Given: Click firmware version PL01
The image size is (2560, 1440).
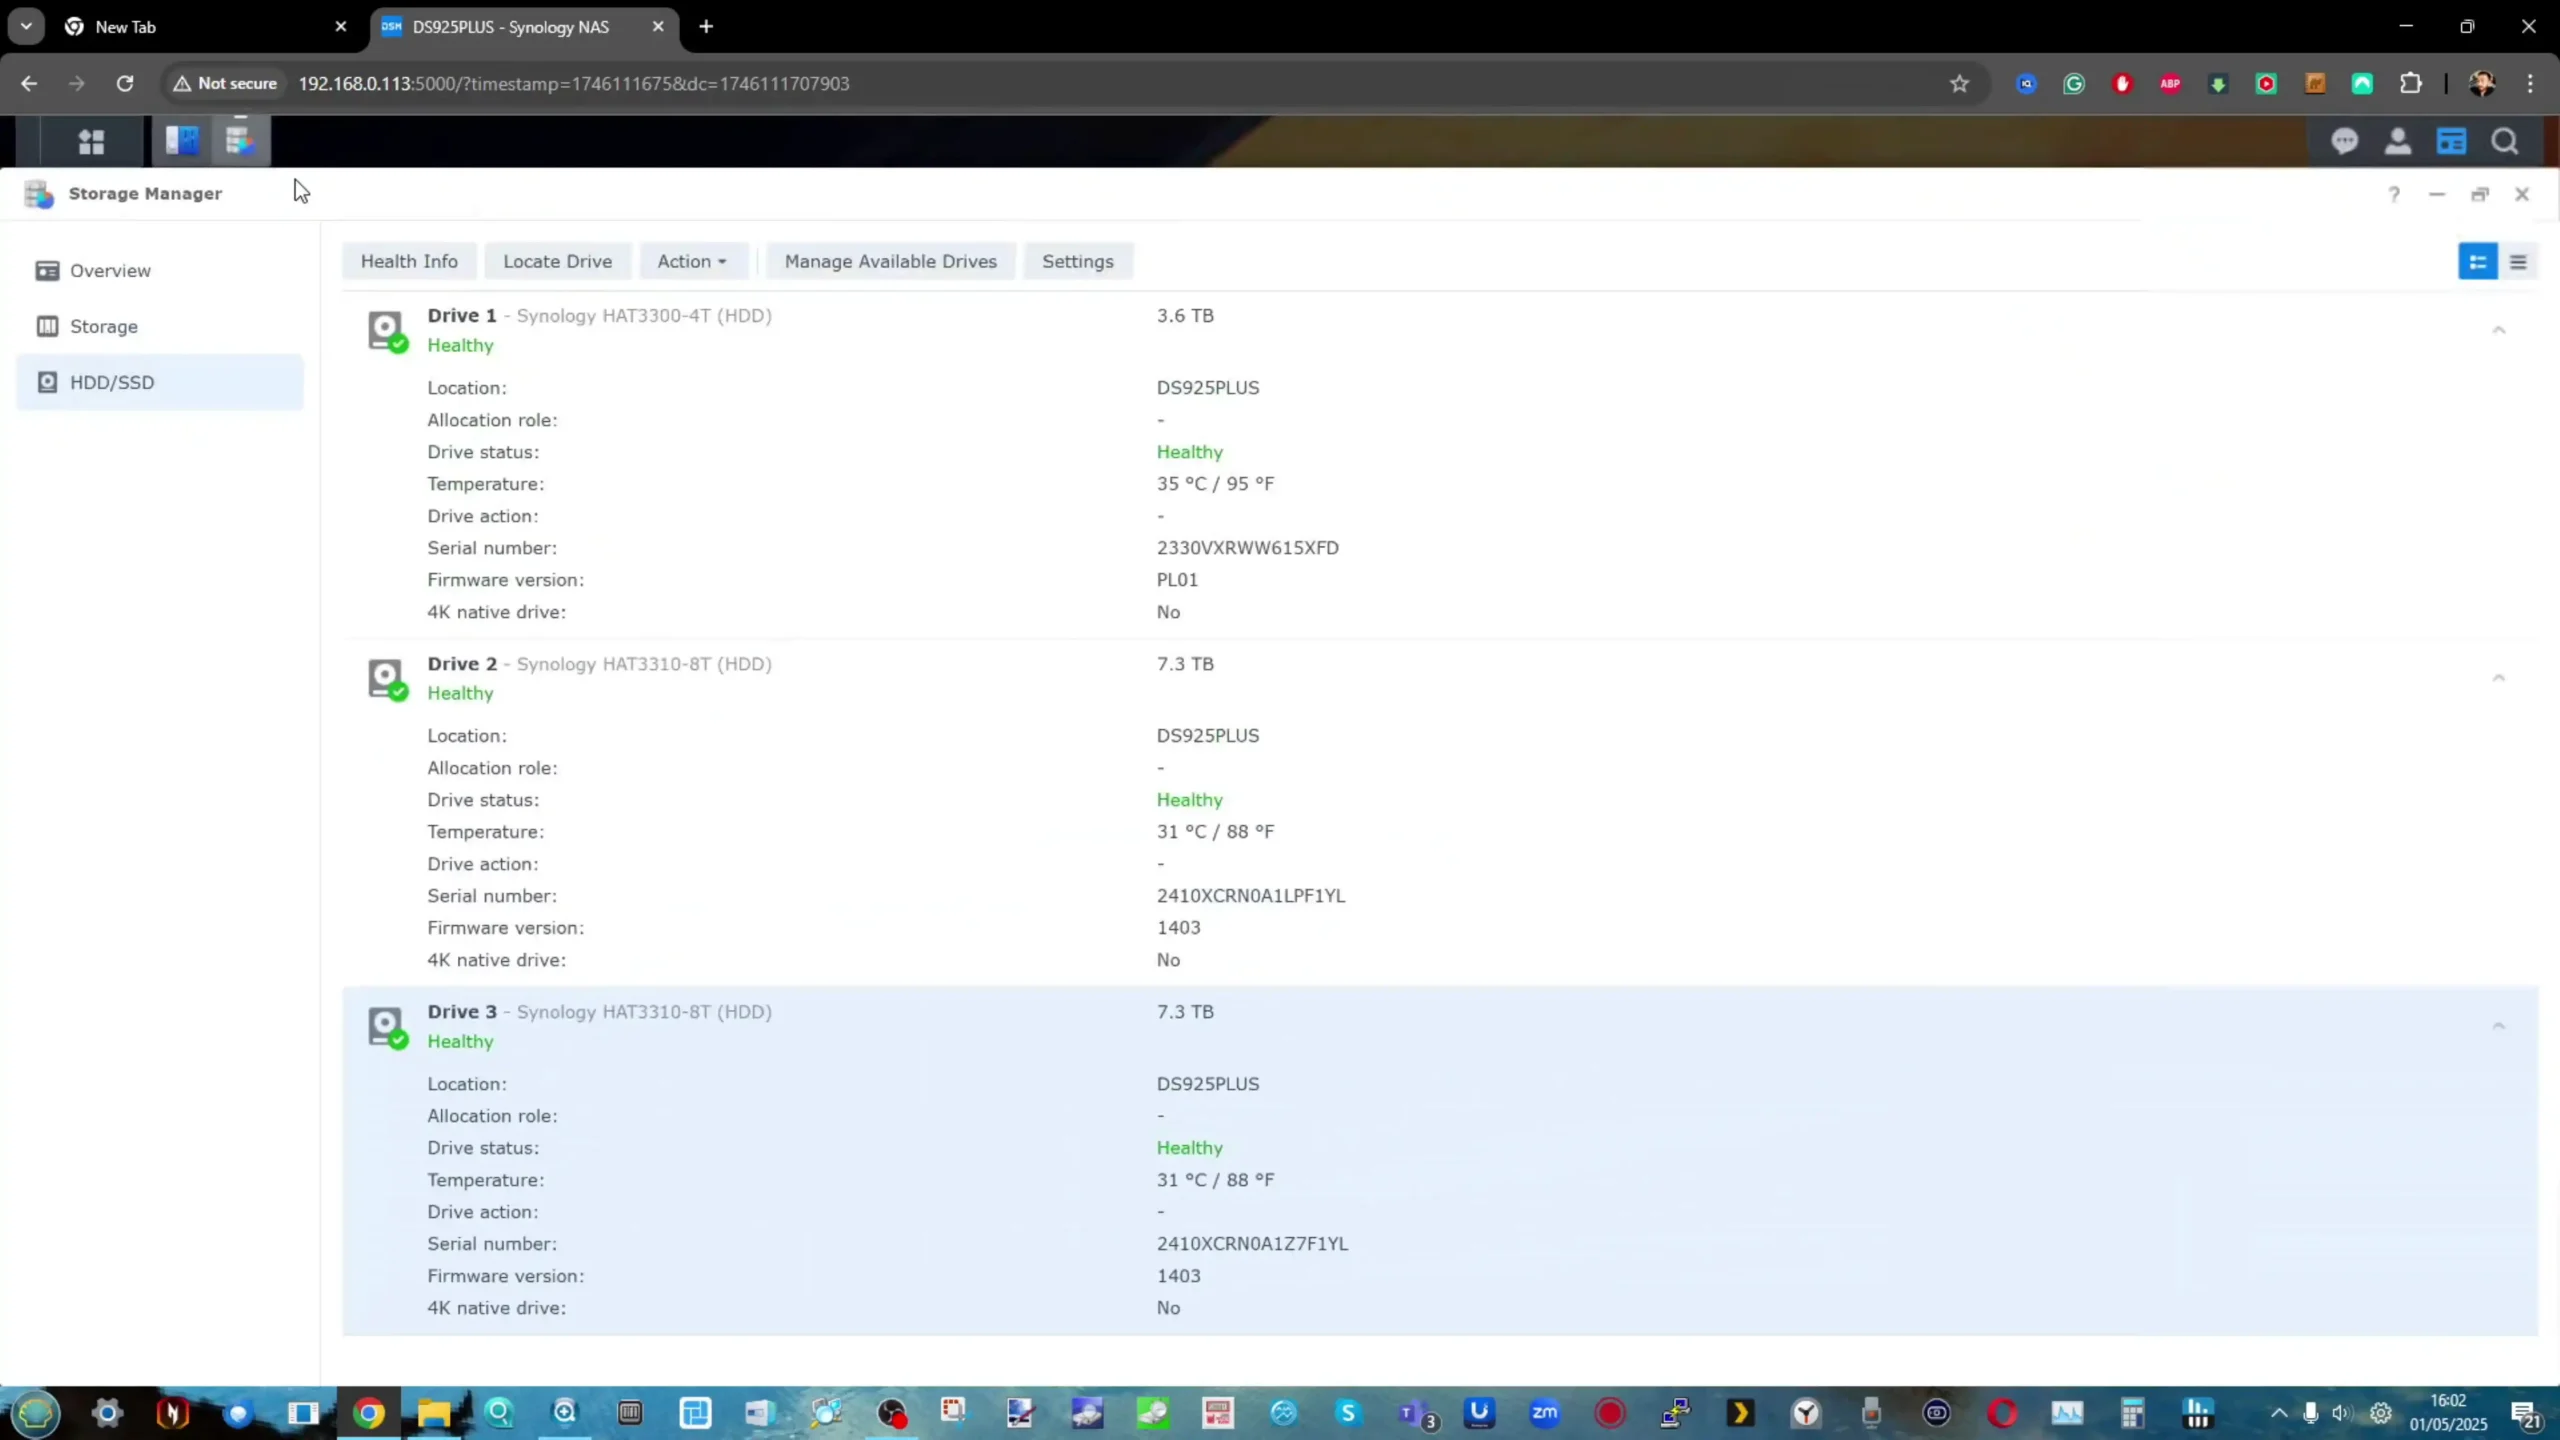Looking at the screenshot, I should [1177, 580].
